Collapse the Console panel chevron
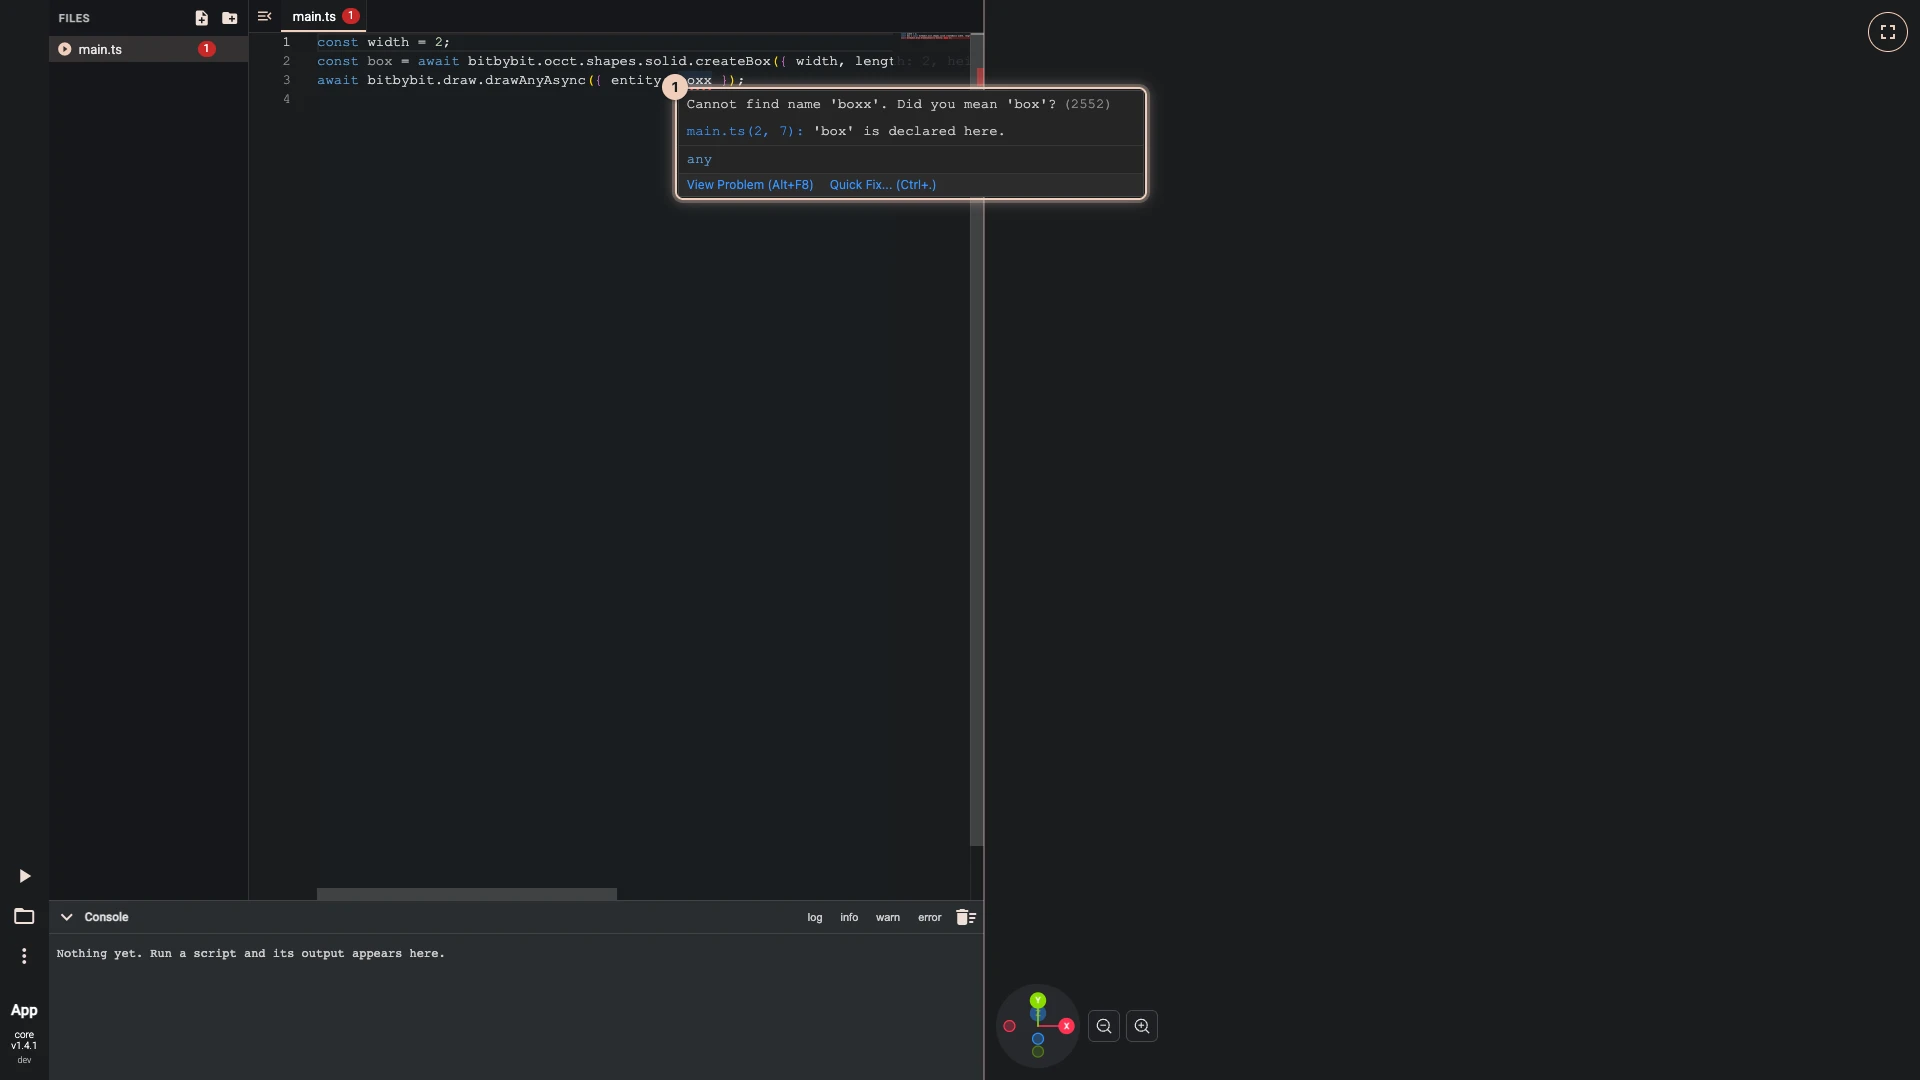The width and height of the screenshot is (1920, 1080). tap(67, 917)
